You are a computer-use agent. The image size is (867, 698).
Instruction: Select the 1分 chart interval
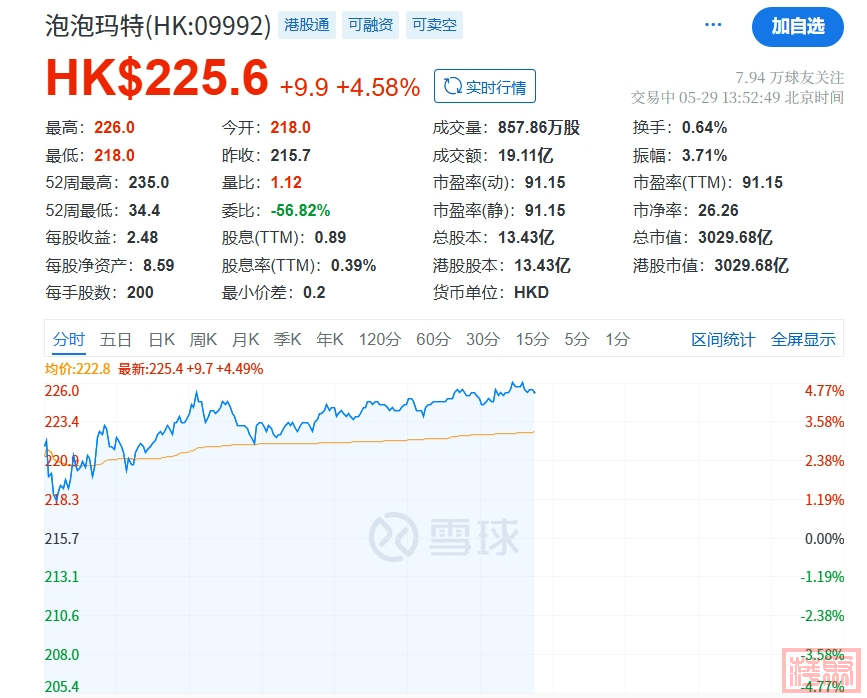(x=618, y=339)
